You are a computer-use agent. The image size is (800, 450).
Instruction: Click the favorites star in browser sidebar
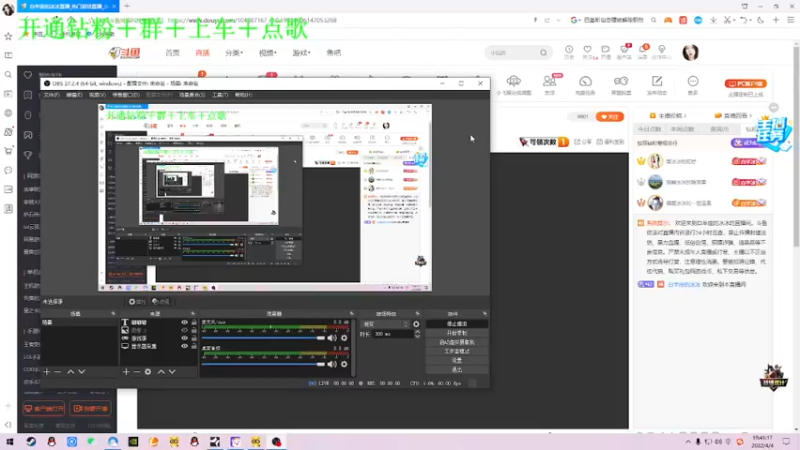(x=8, y=36)
